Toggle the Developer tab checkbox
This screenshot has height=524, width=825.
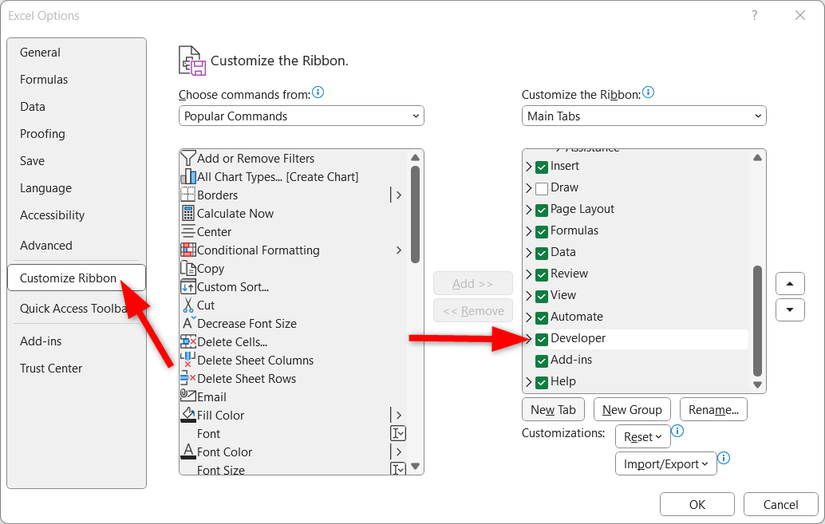pyautogui.click(x=541, y=339)
